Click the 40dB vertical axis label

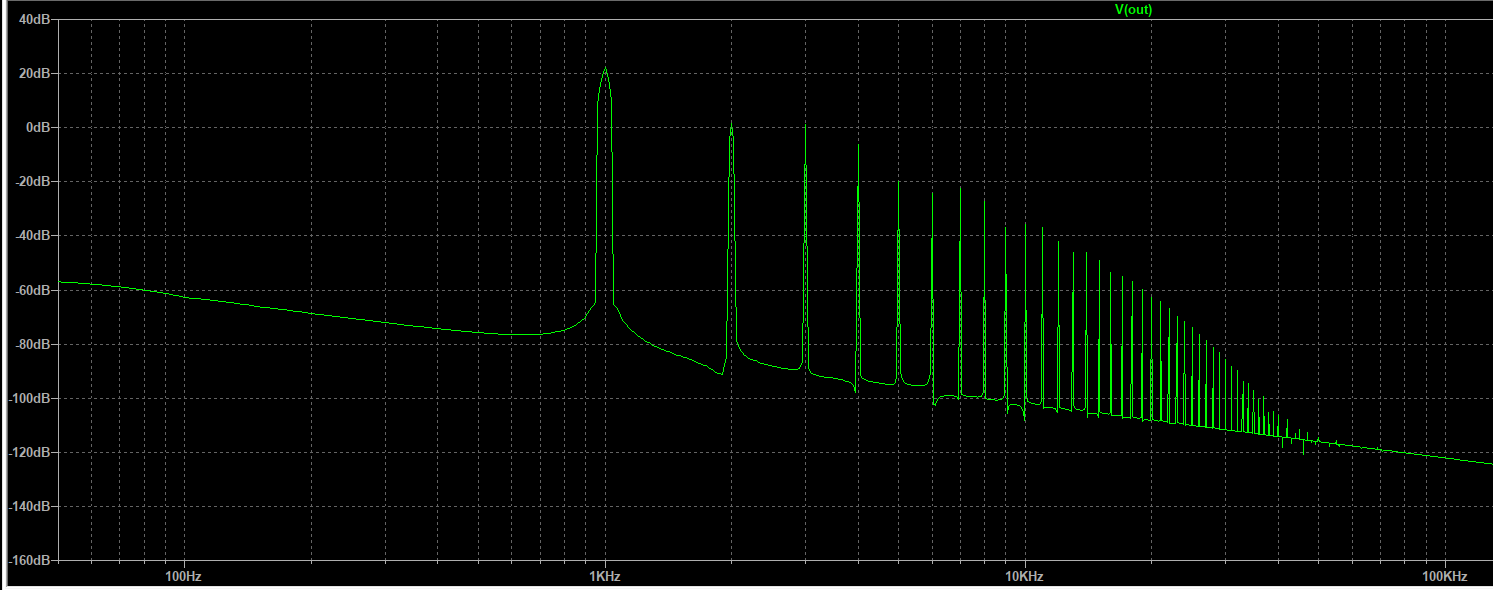(36, 20)
